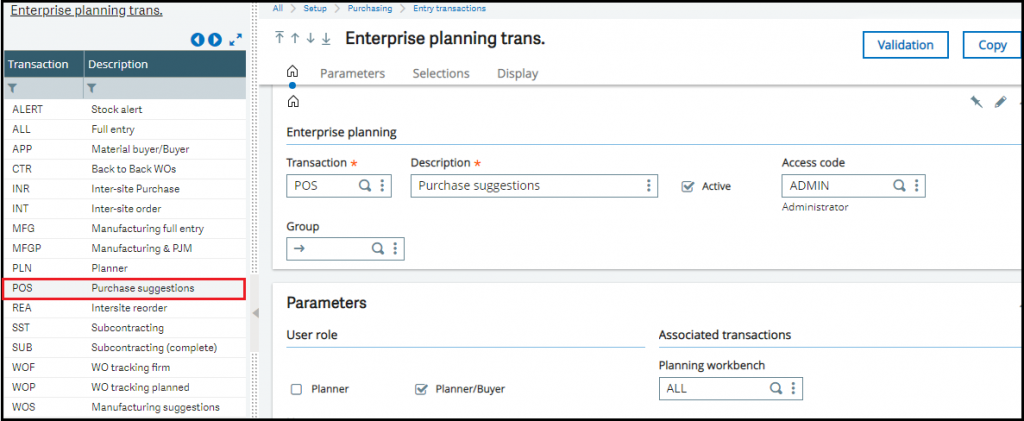Go to previous list page arrow
This screenshot has width=1024, height=421.
(198, 40)
